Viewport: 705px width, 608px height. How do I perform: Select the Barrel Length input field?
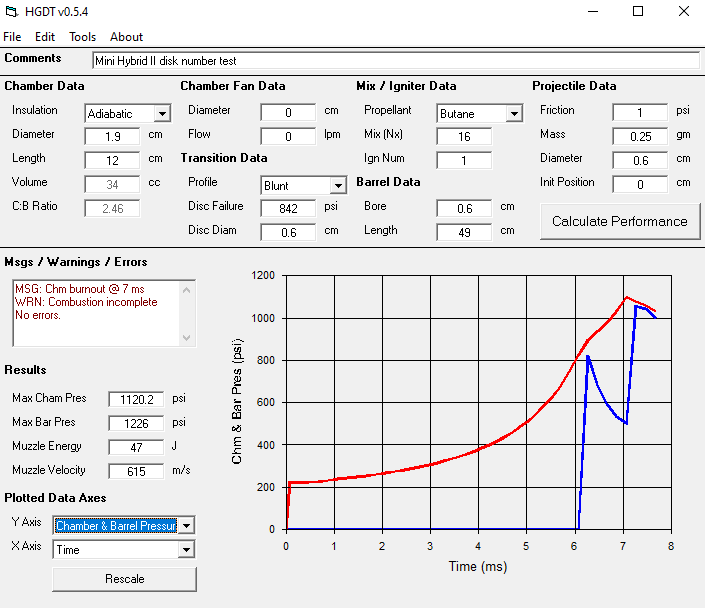click(464, 232)
